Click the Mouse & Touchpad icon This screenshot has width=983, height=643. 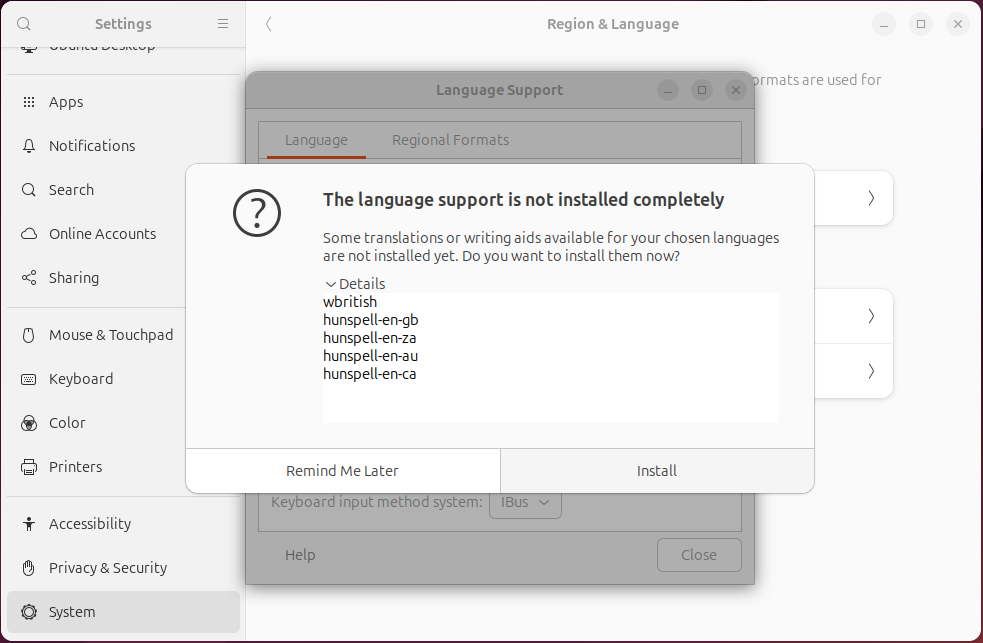pyautogui.click(x=29, y=335)
